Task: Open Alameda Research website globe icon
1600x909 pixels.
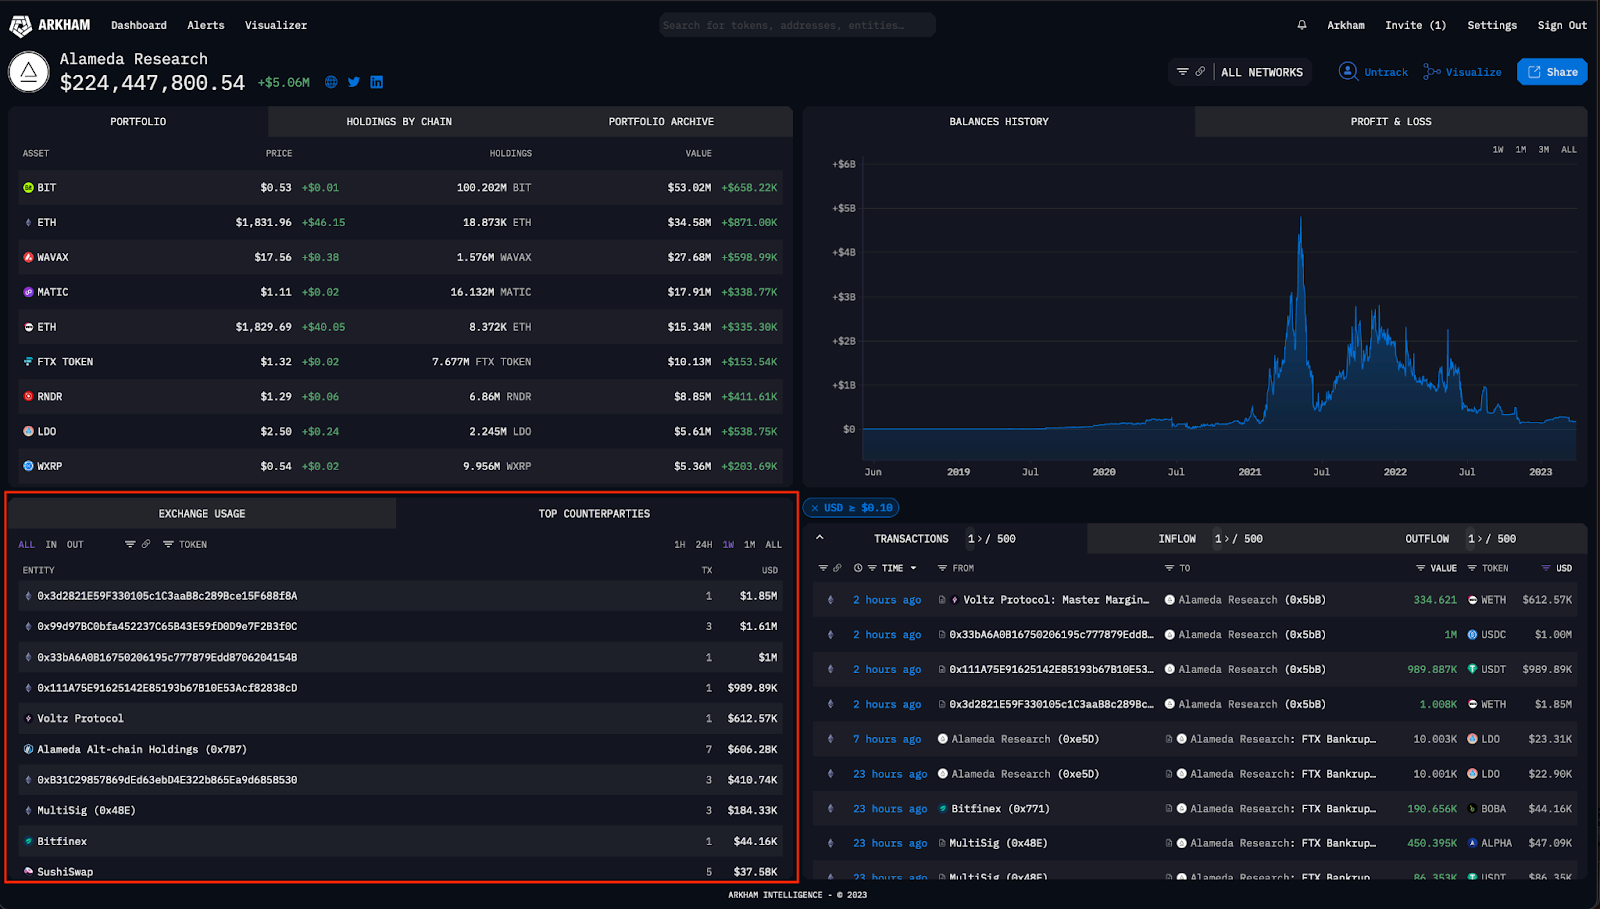Action: [x=331, y=82]
